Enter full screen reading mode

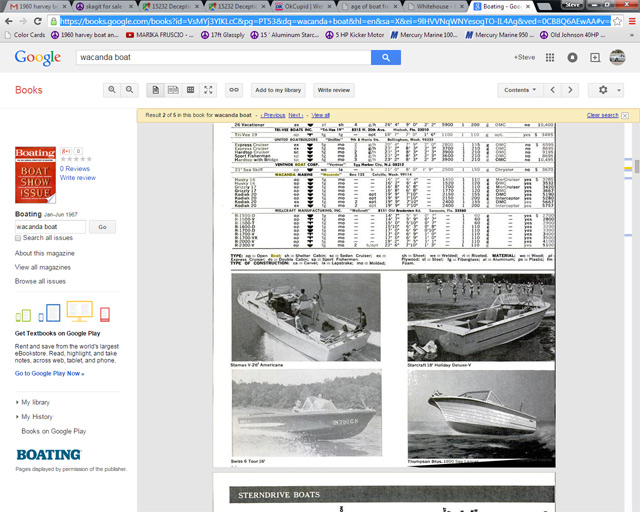(x=209, y=90)
